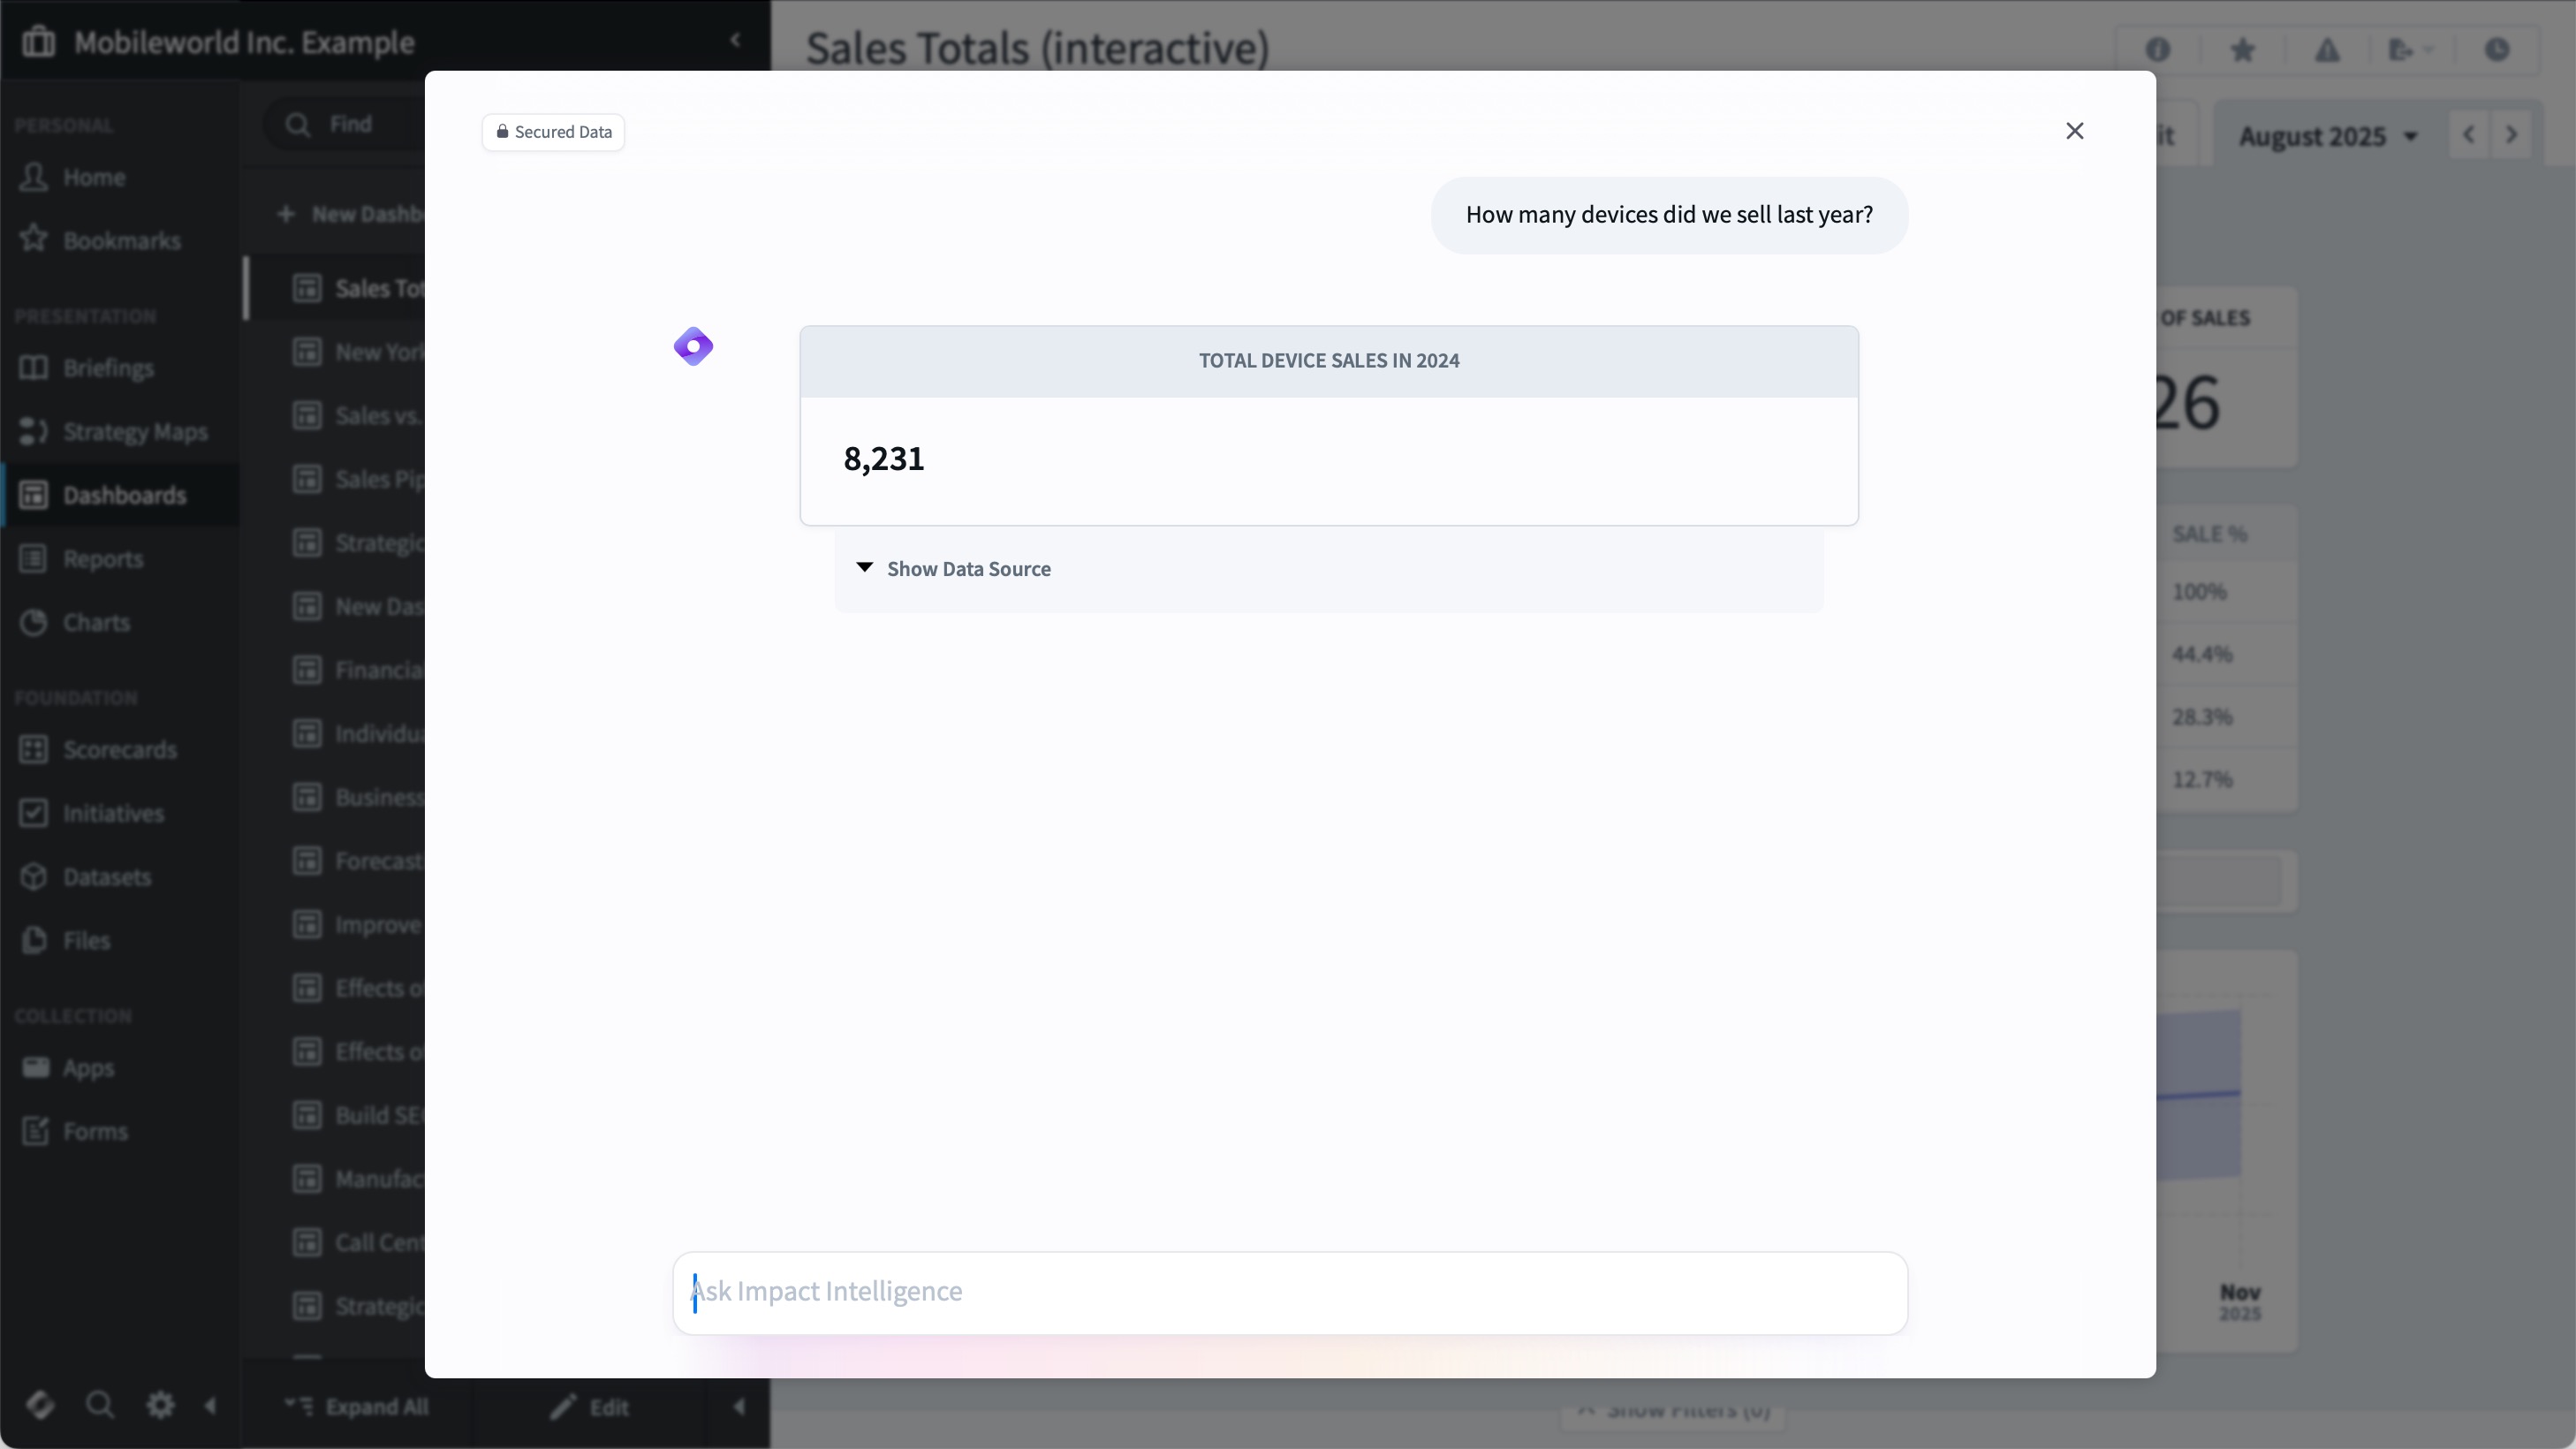
Task: Click the Bookmarks star icon in sidebar
Action: click(34, 239)
